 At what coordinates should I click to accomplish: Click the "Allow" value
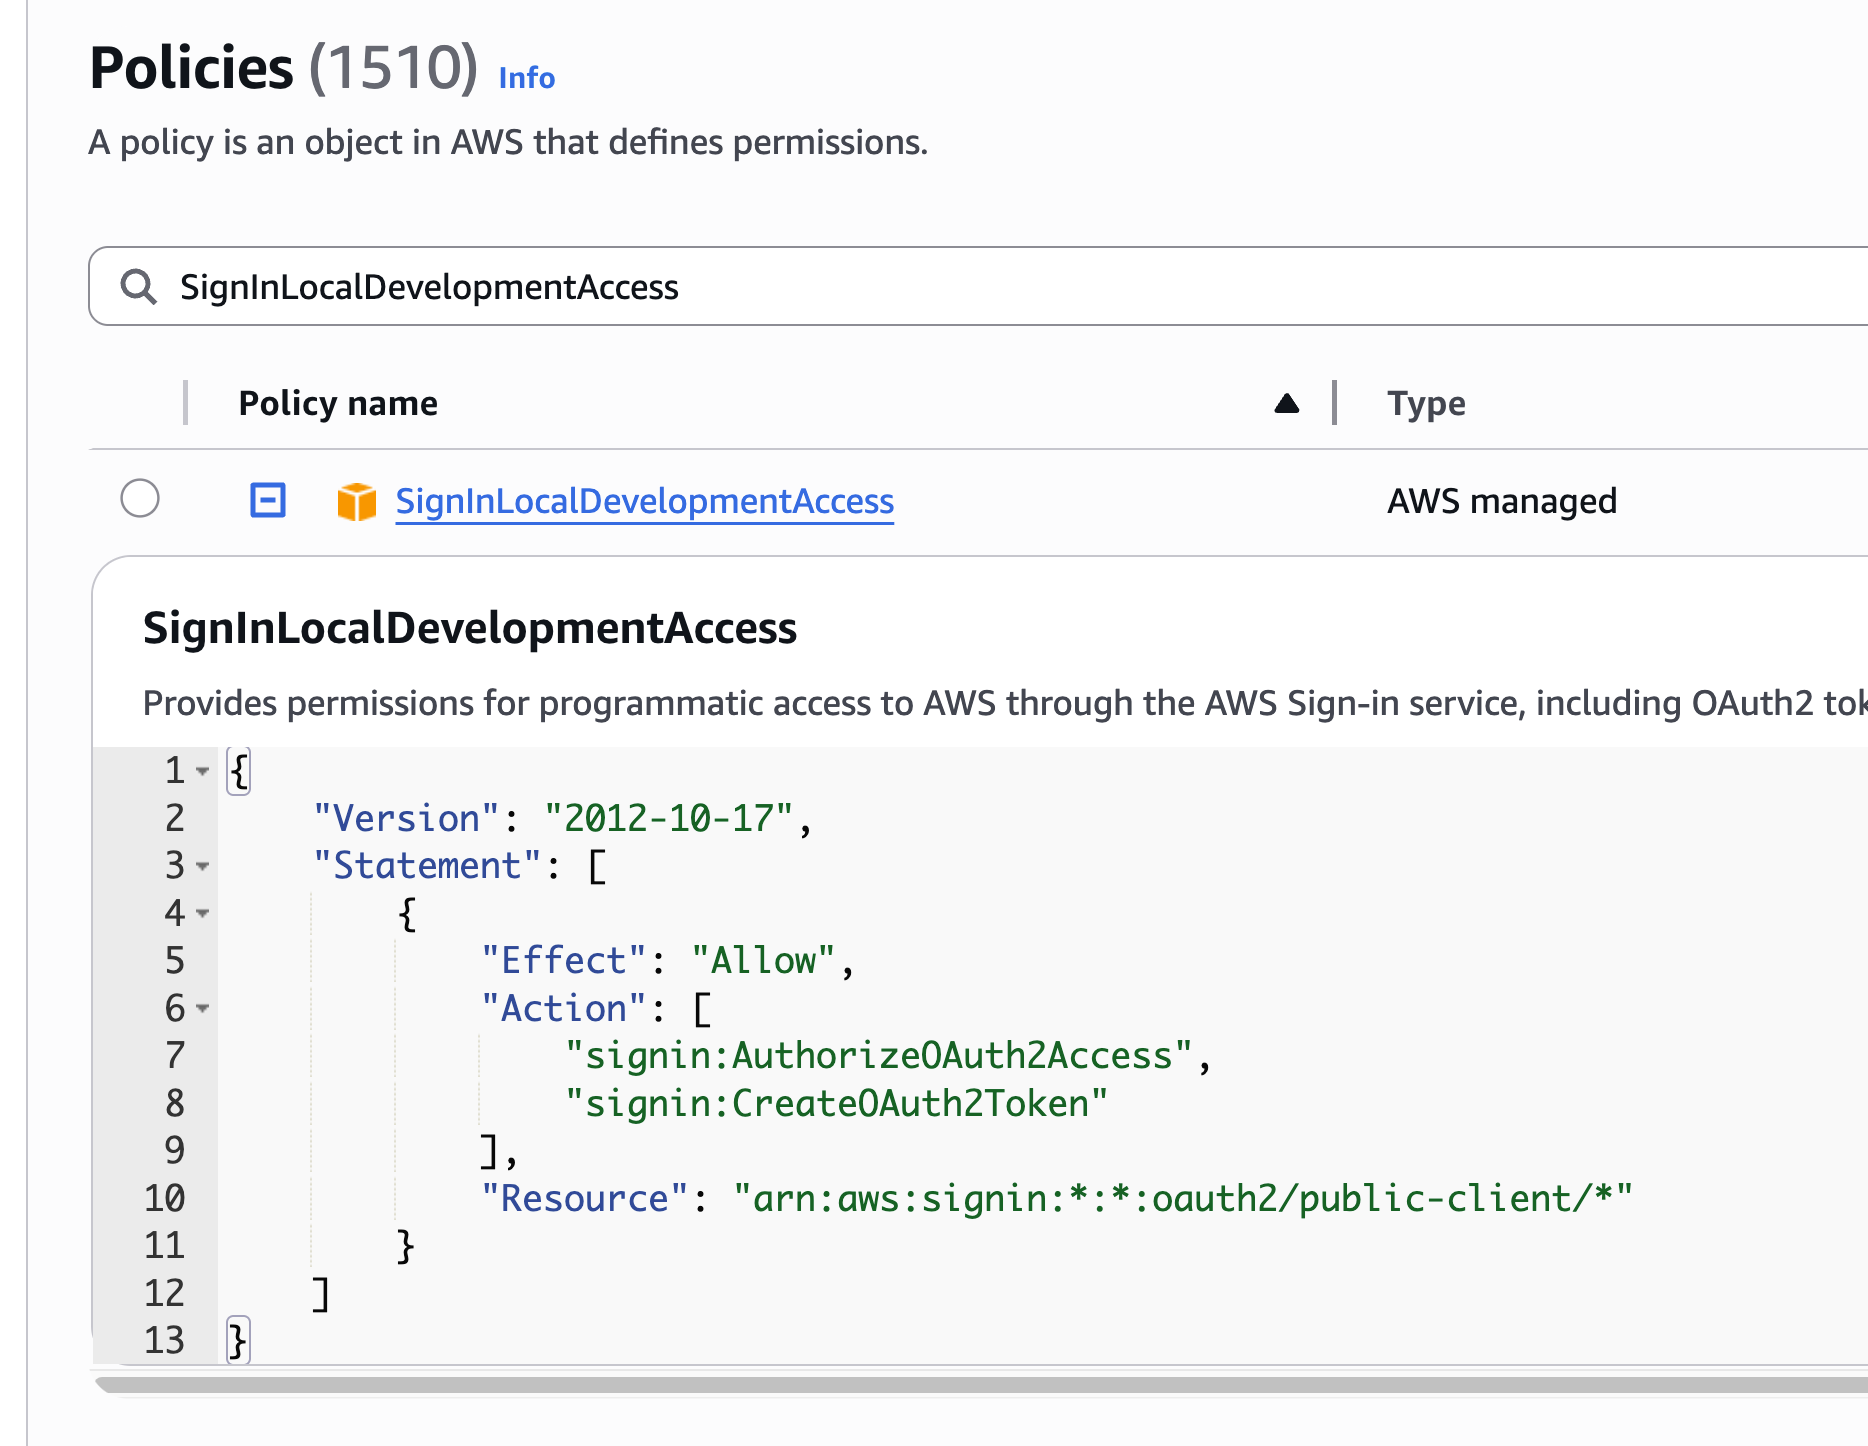762,960
